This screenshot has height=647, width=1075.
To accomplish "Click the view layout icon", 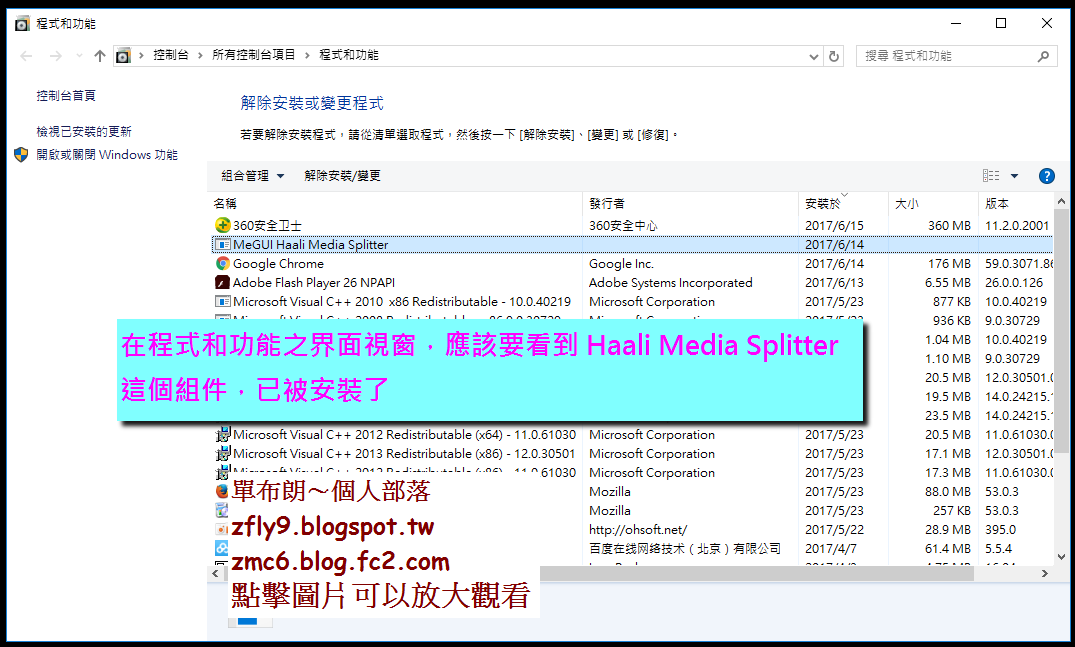I will tap(991, 176).
